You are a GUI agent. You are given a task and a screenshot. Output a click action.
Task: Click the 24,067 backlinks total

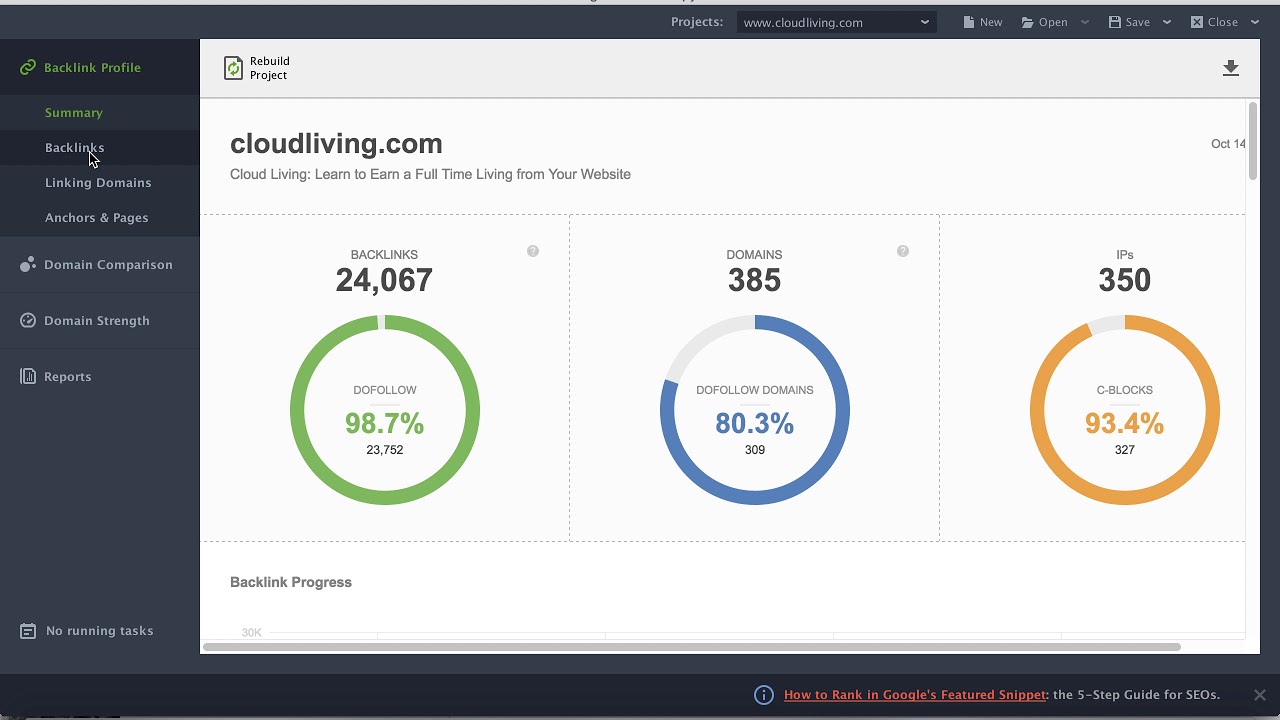(384, 281)
